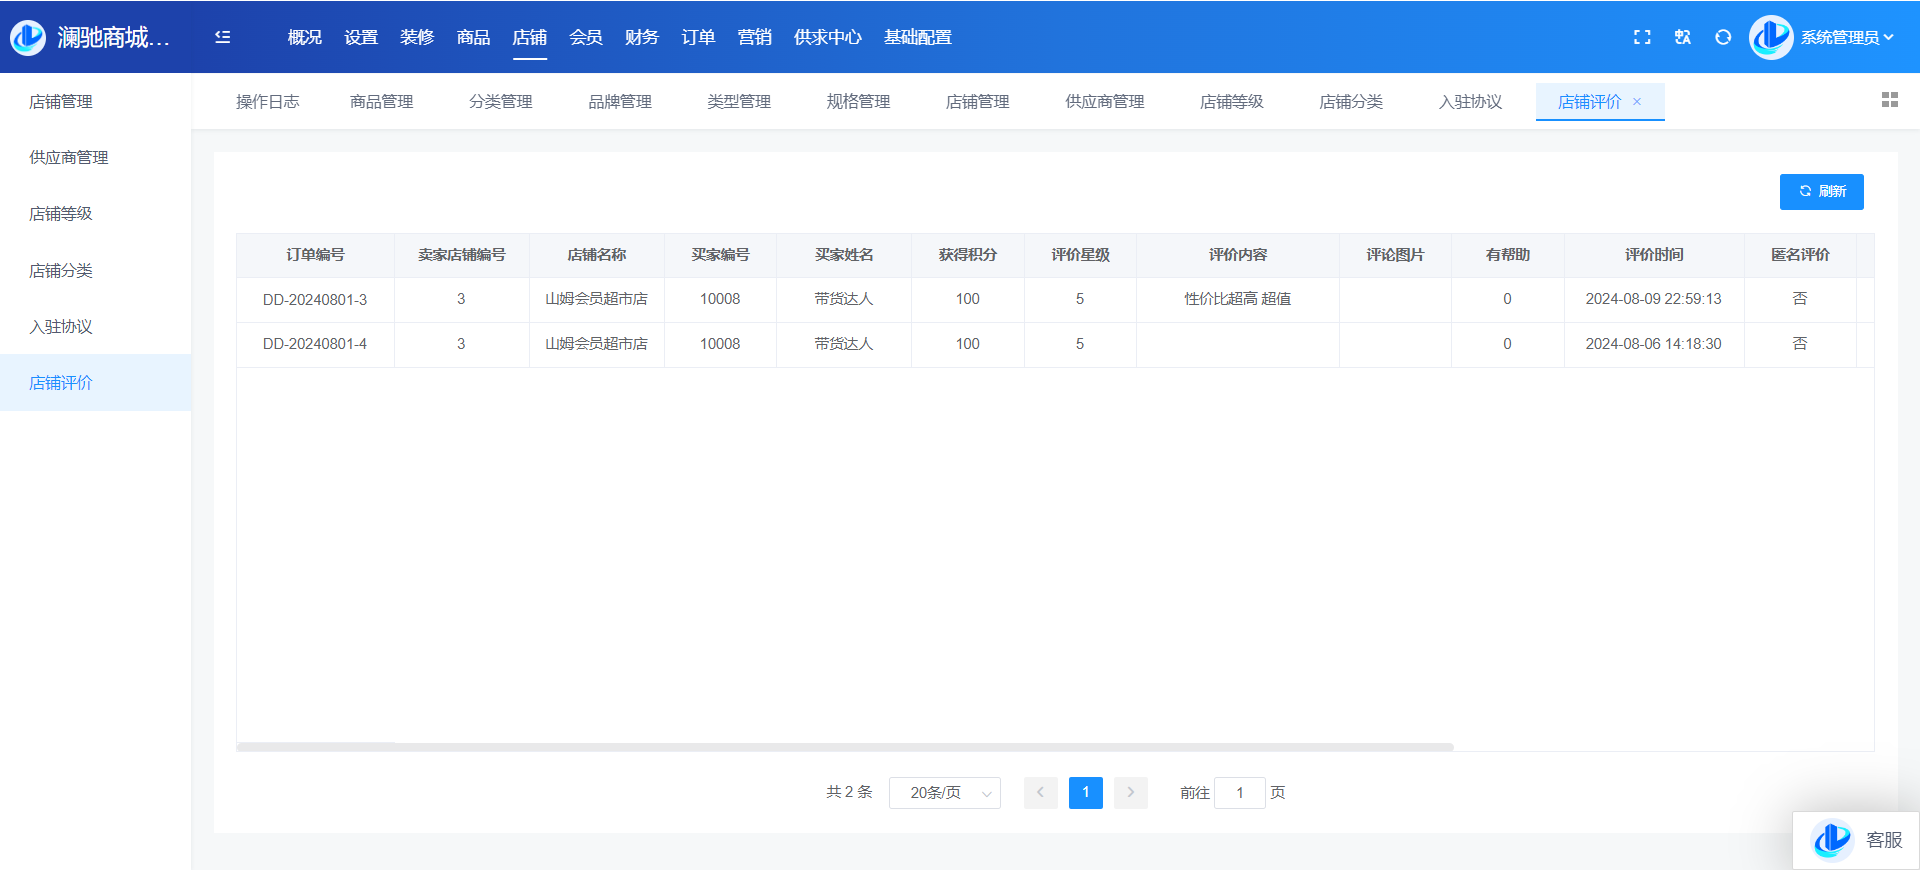Image resolution: width=1920 pixels, height=870 pixels.
Task: Click the system administrator avatar
Action: 1771,37
